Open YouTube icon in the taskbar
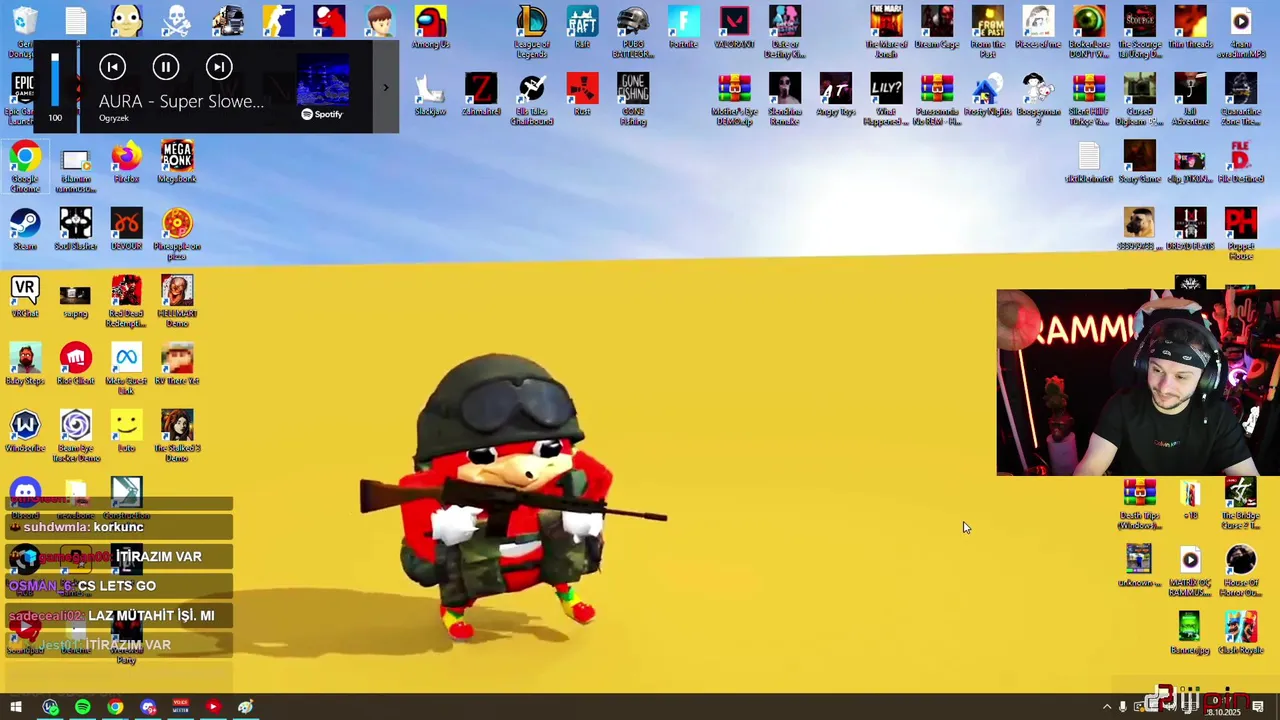1280x720 pixels. coord(212,707)
